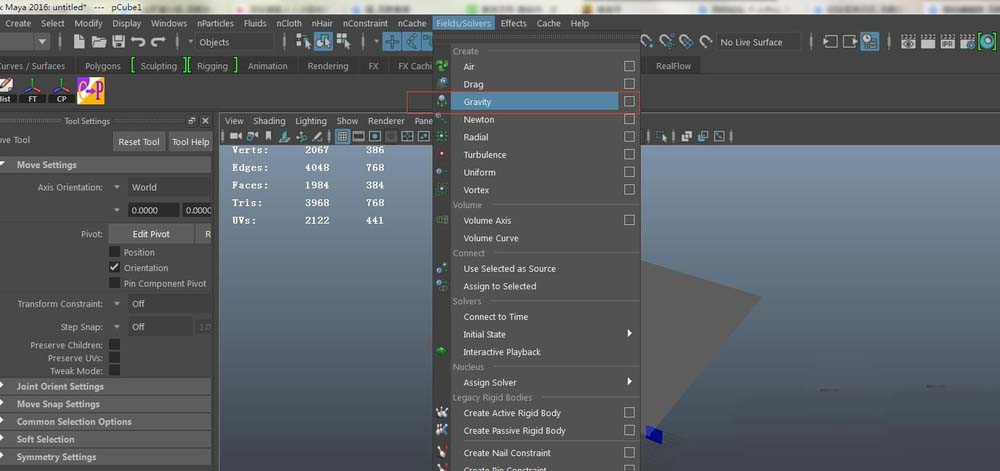Click the New Scene icon
This screenshot has height=471, width=1000.
pyautogui.click(x=79, y=42)
